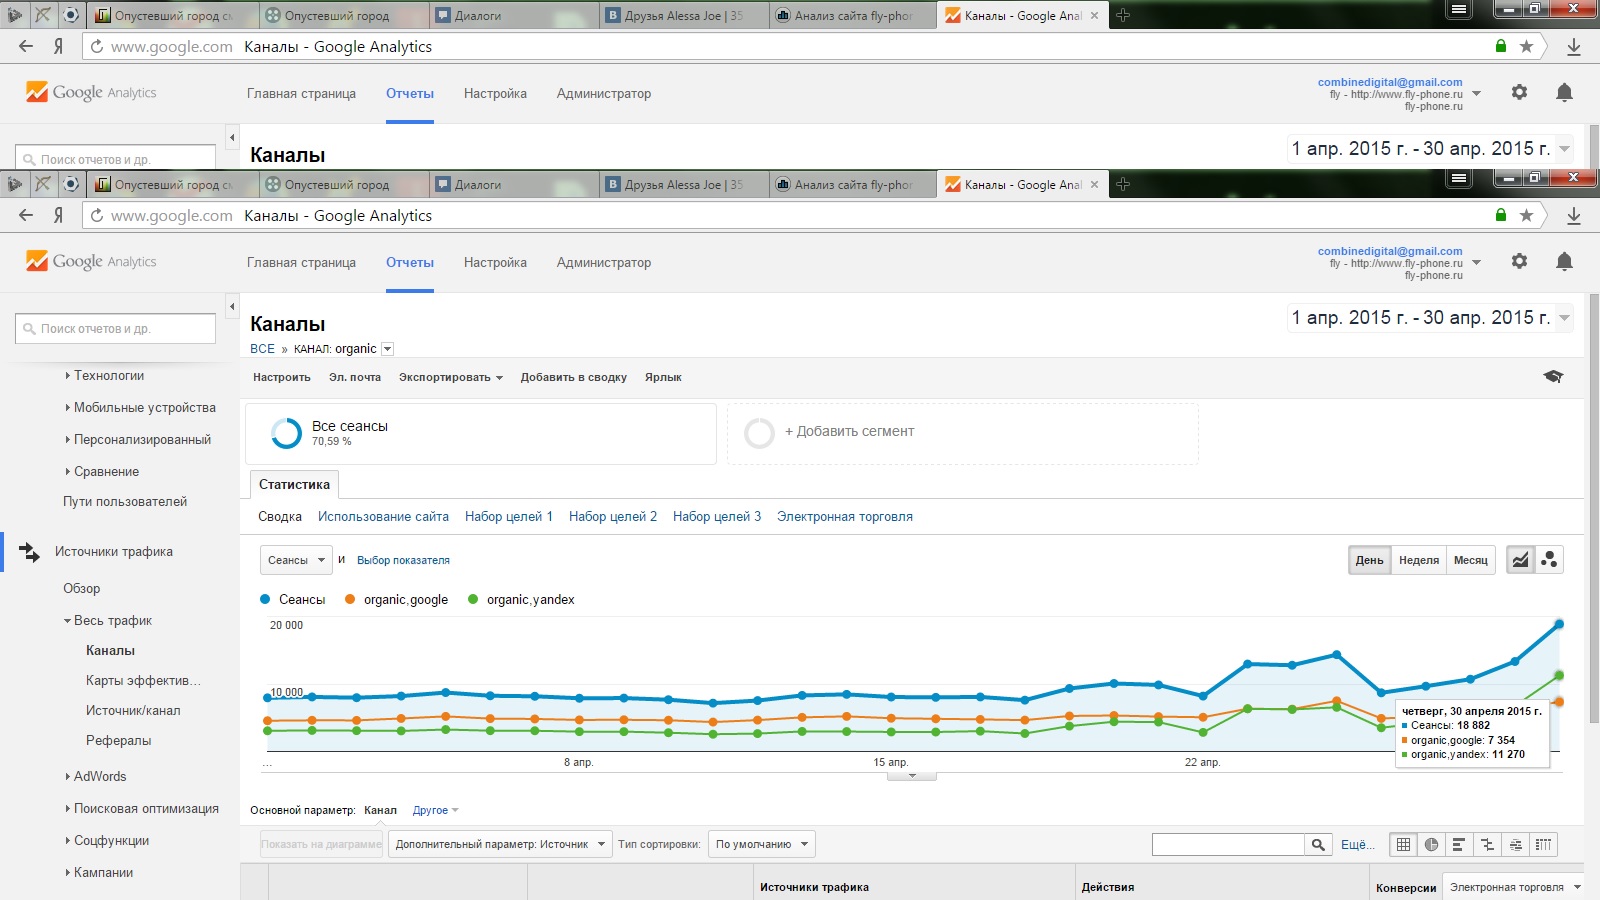Image resolution: width=1600 pixels, height=900 pixels.
Task: Open Пути пользователей in the sidebar
Action: tap(125, 502)
